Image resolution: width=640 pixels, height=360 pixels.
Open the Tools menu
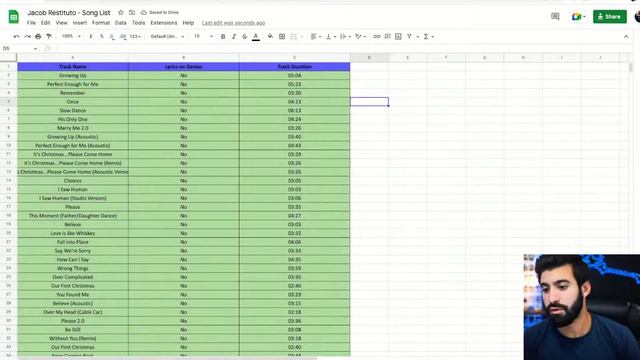138,23
